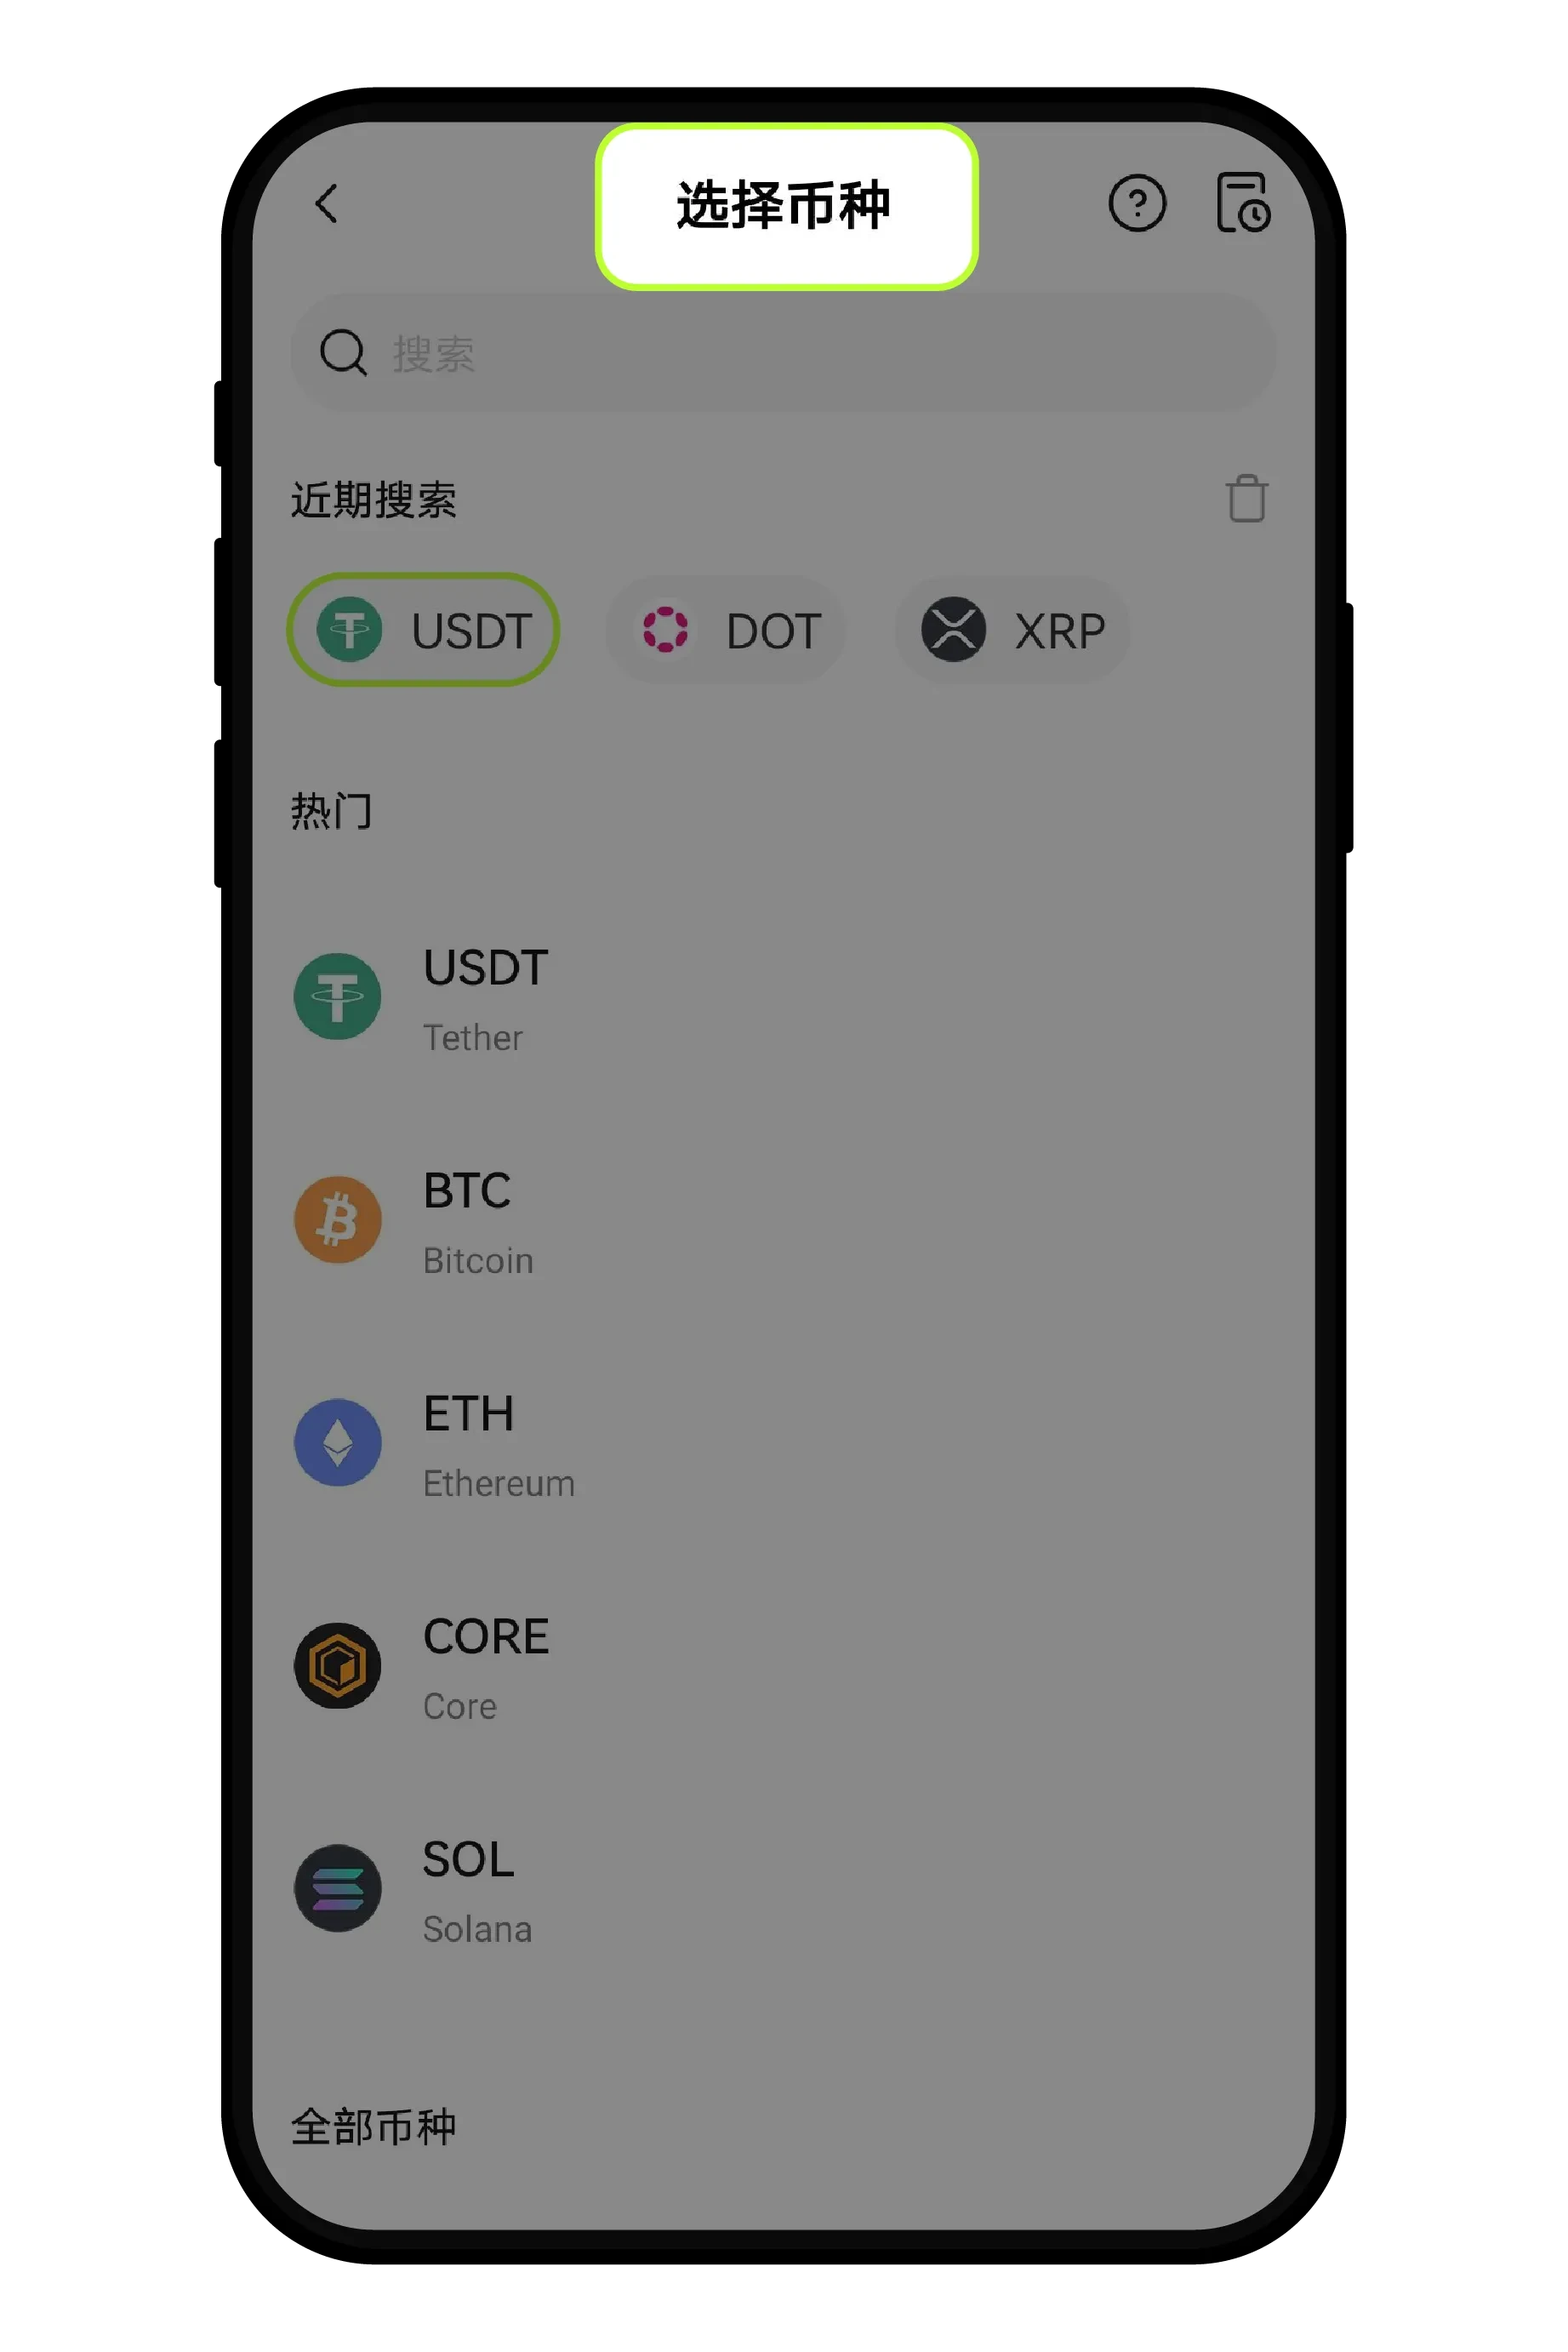
Task: Tap the Ethereum coin logo
Action: 337,1442
